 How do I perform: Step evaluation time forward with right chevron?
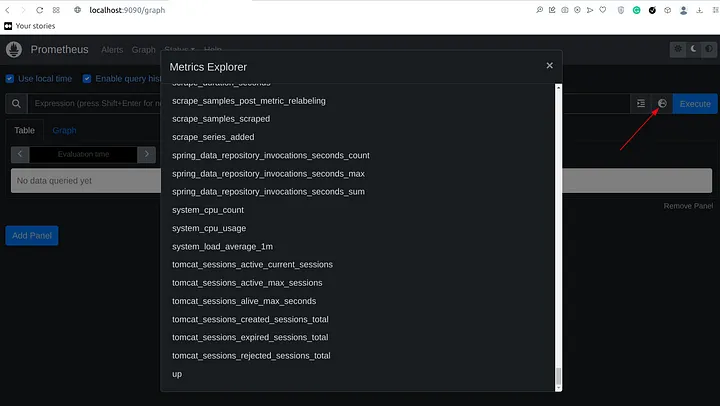pyautogui.click(x=146, y=154)
